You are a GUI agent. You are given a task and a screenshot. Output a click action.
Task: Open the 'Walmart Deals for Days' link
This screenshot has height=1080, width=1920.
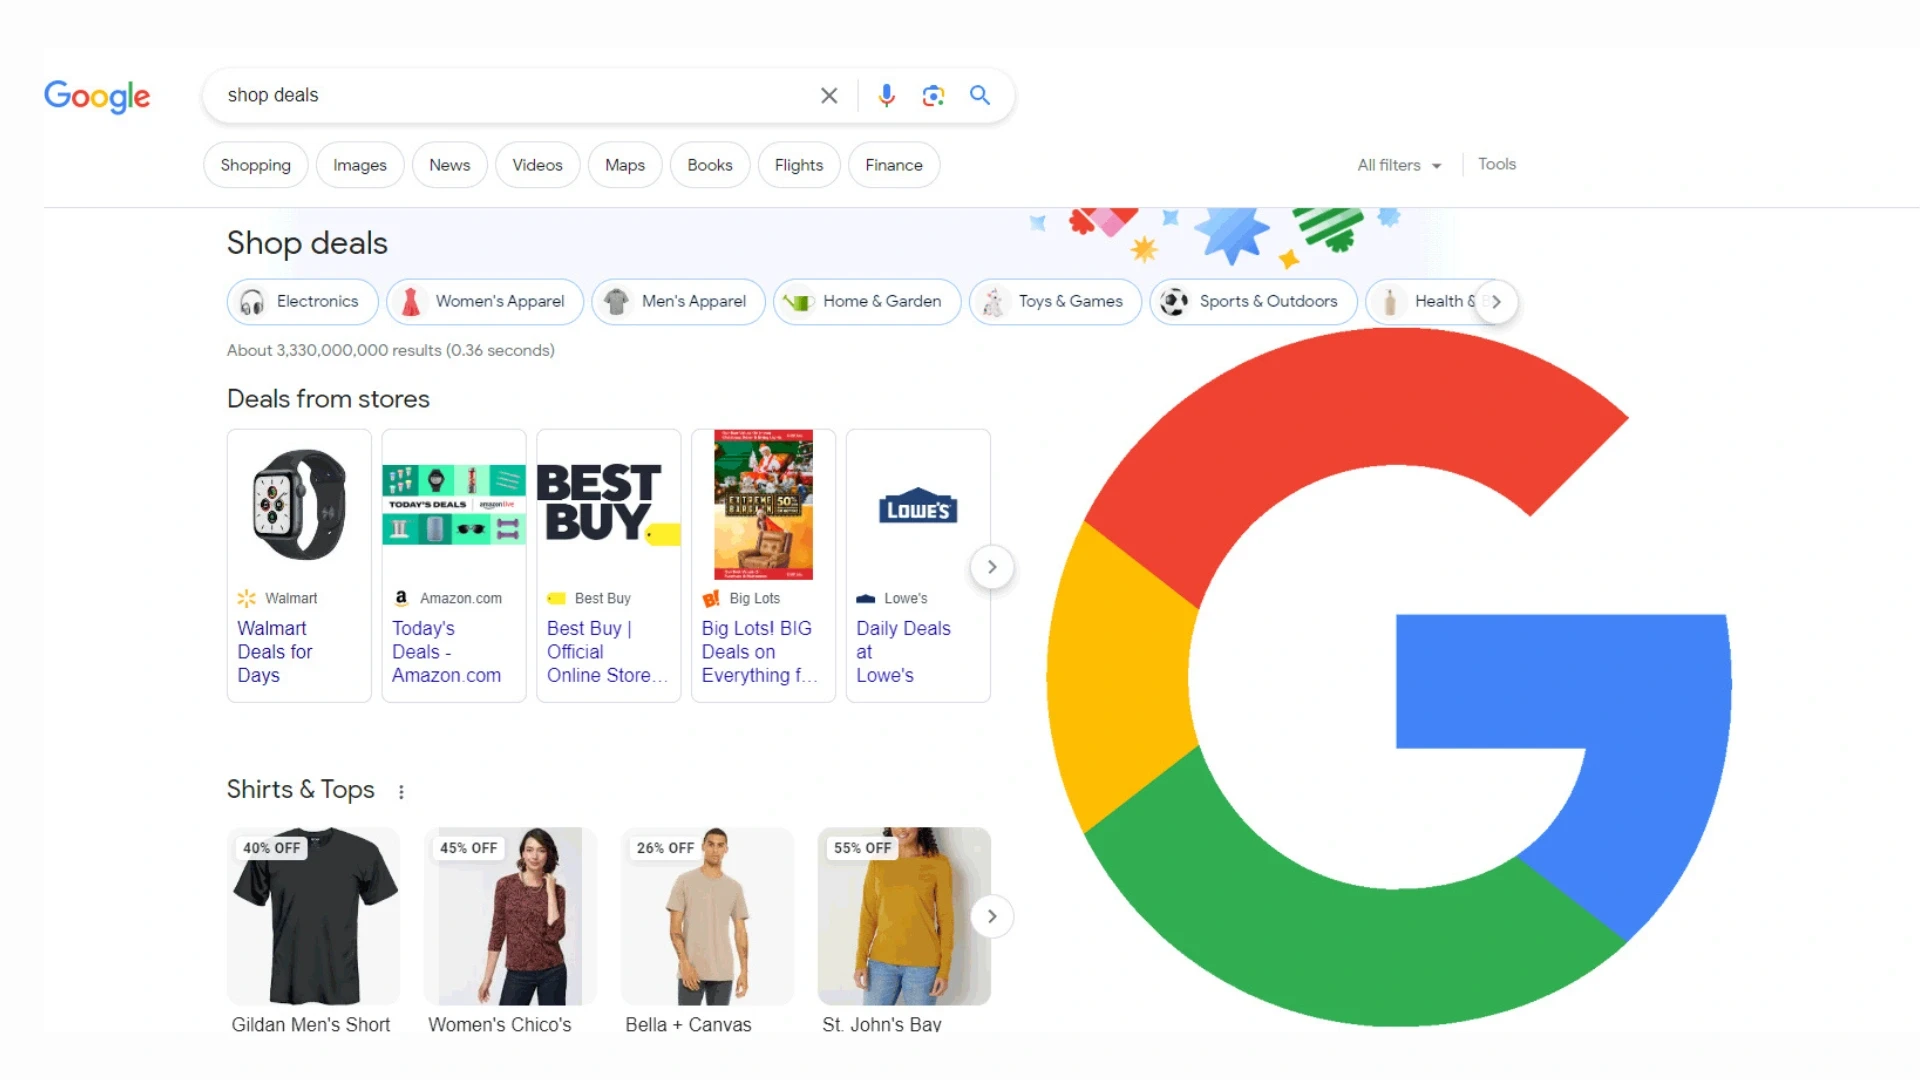tap(275, 652)
